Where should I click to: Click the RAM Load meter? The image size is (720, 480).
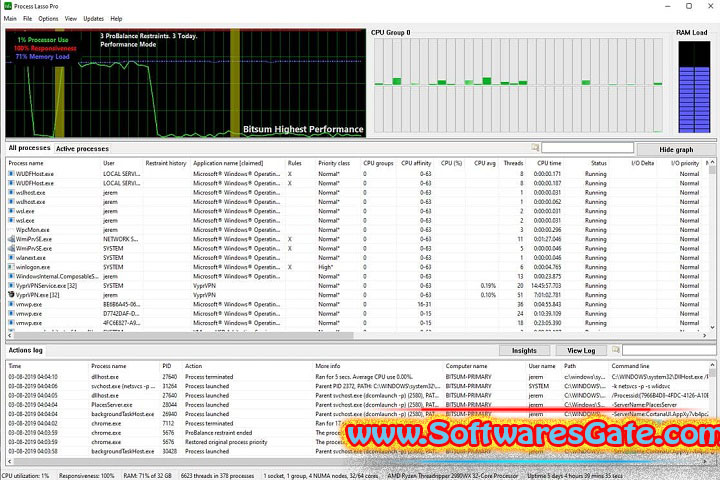694,87
